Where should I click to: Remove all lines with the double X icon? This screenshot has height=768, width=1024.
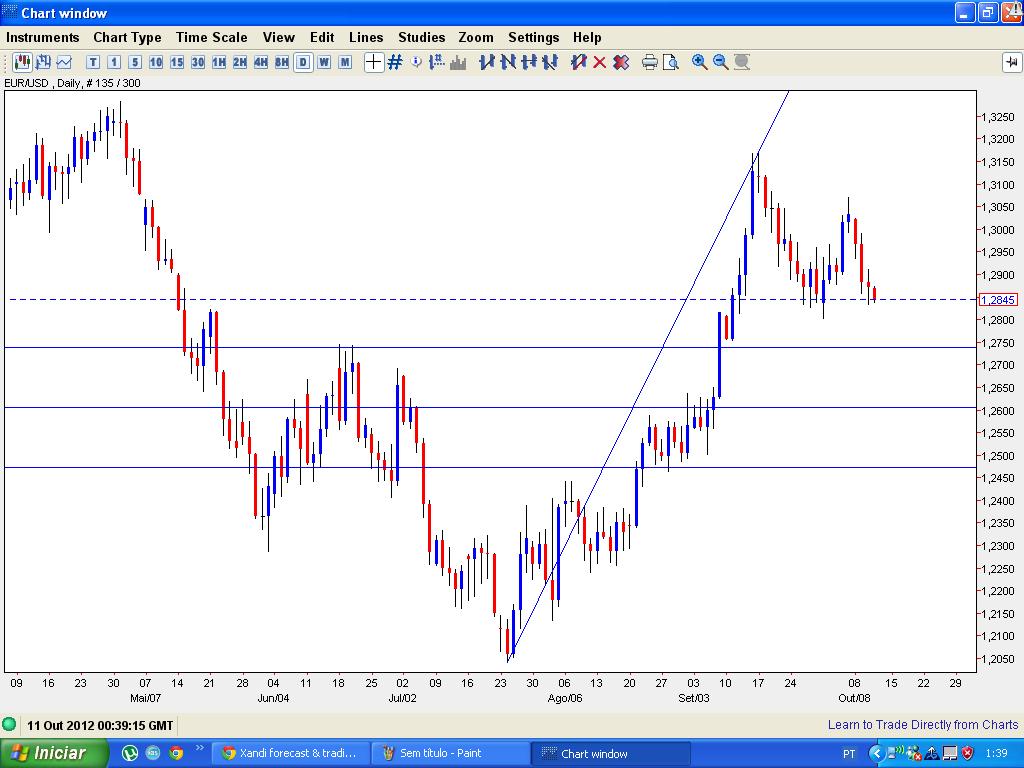[621, 63]
